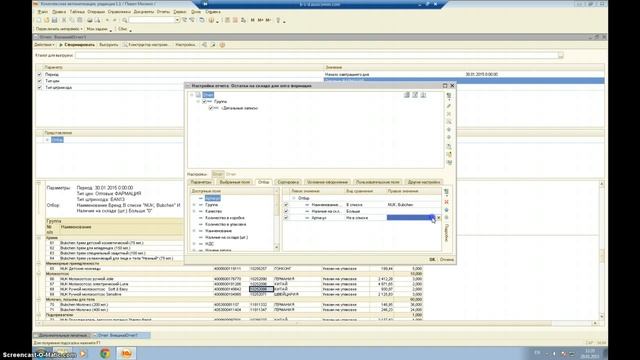Toggle the Тип цен parameter checkbox
The image size is (640, 360).
pos(40,81)
